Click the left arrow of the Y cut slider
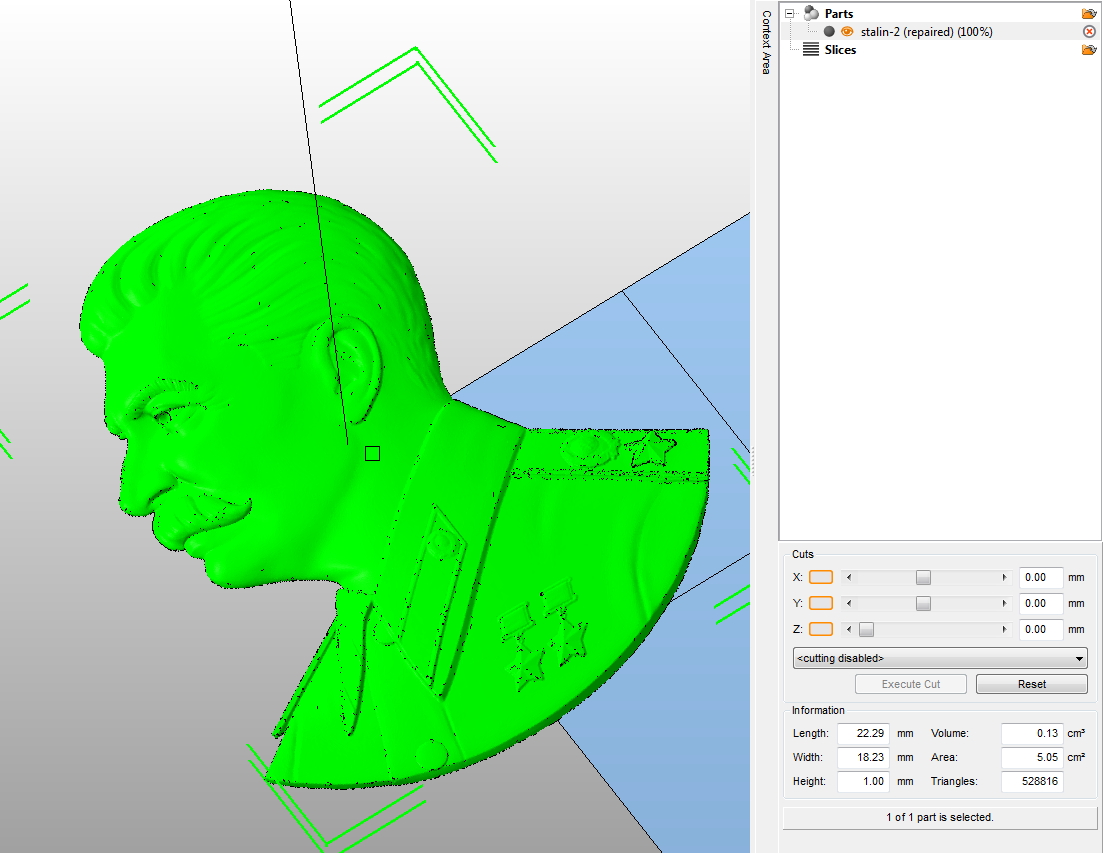 coord(849,603)
